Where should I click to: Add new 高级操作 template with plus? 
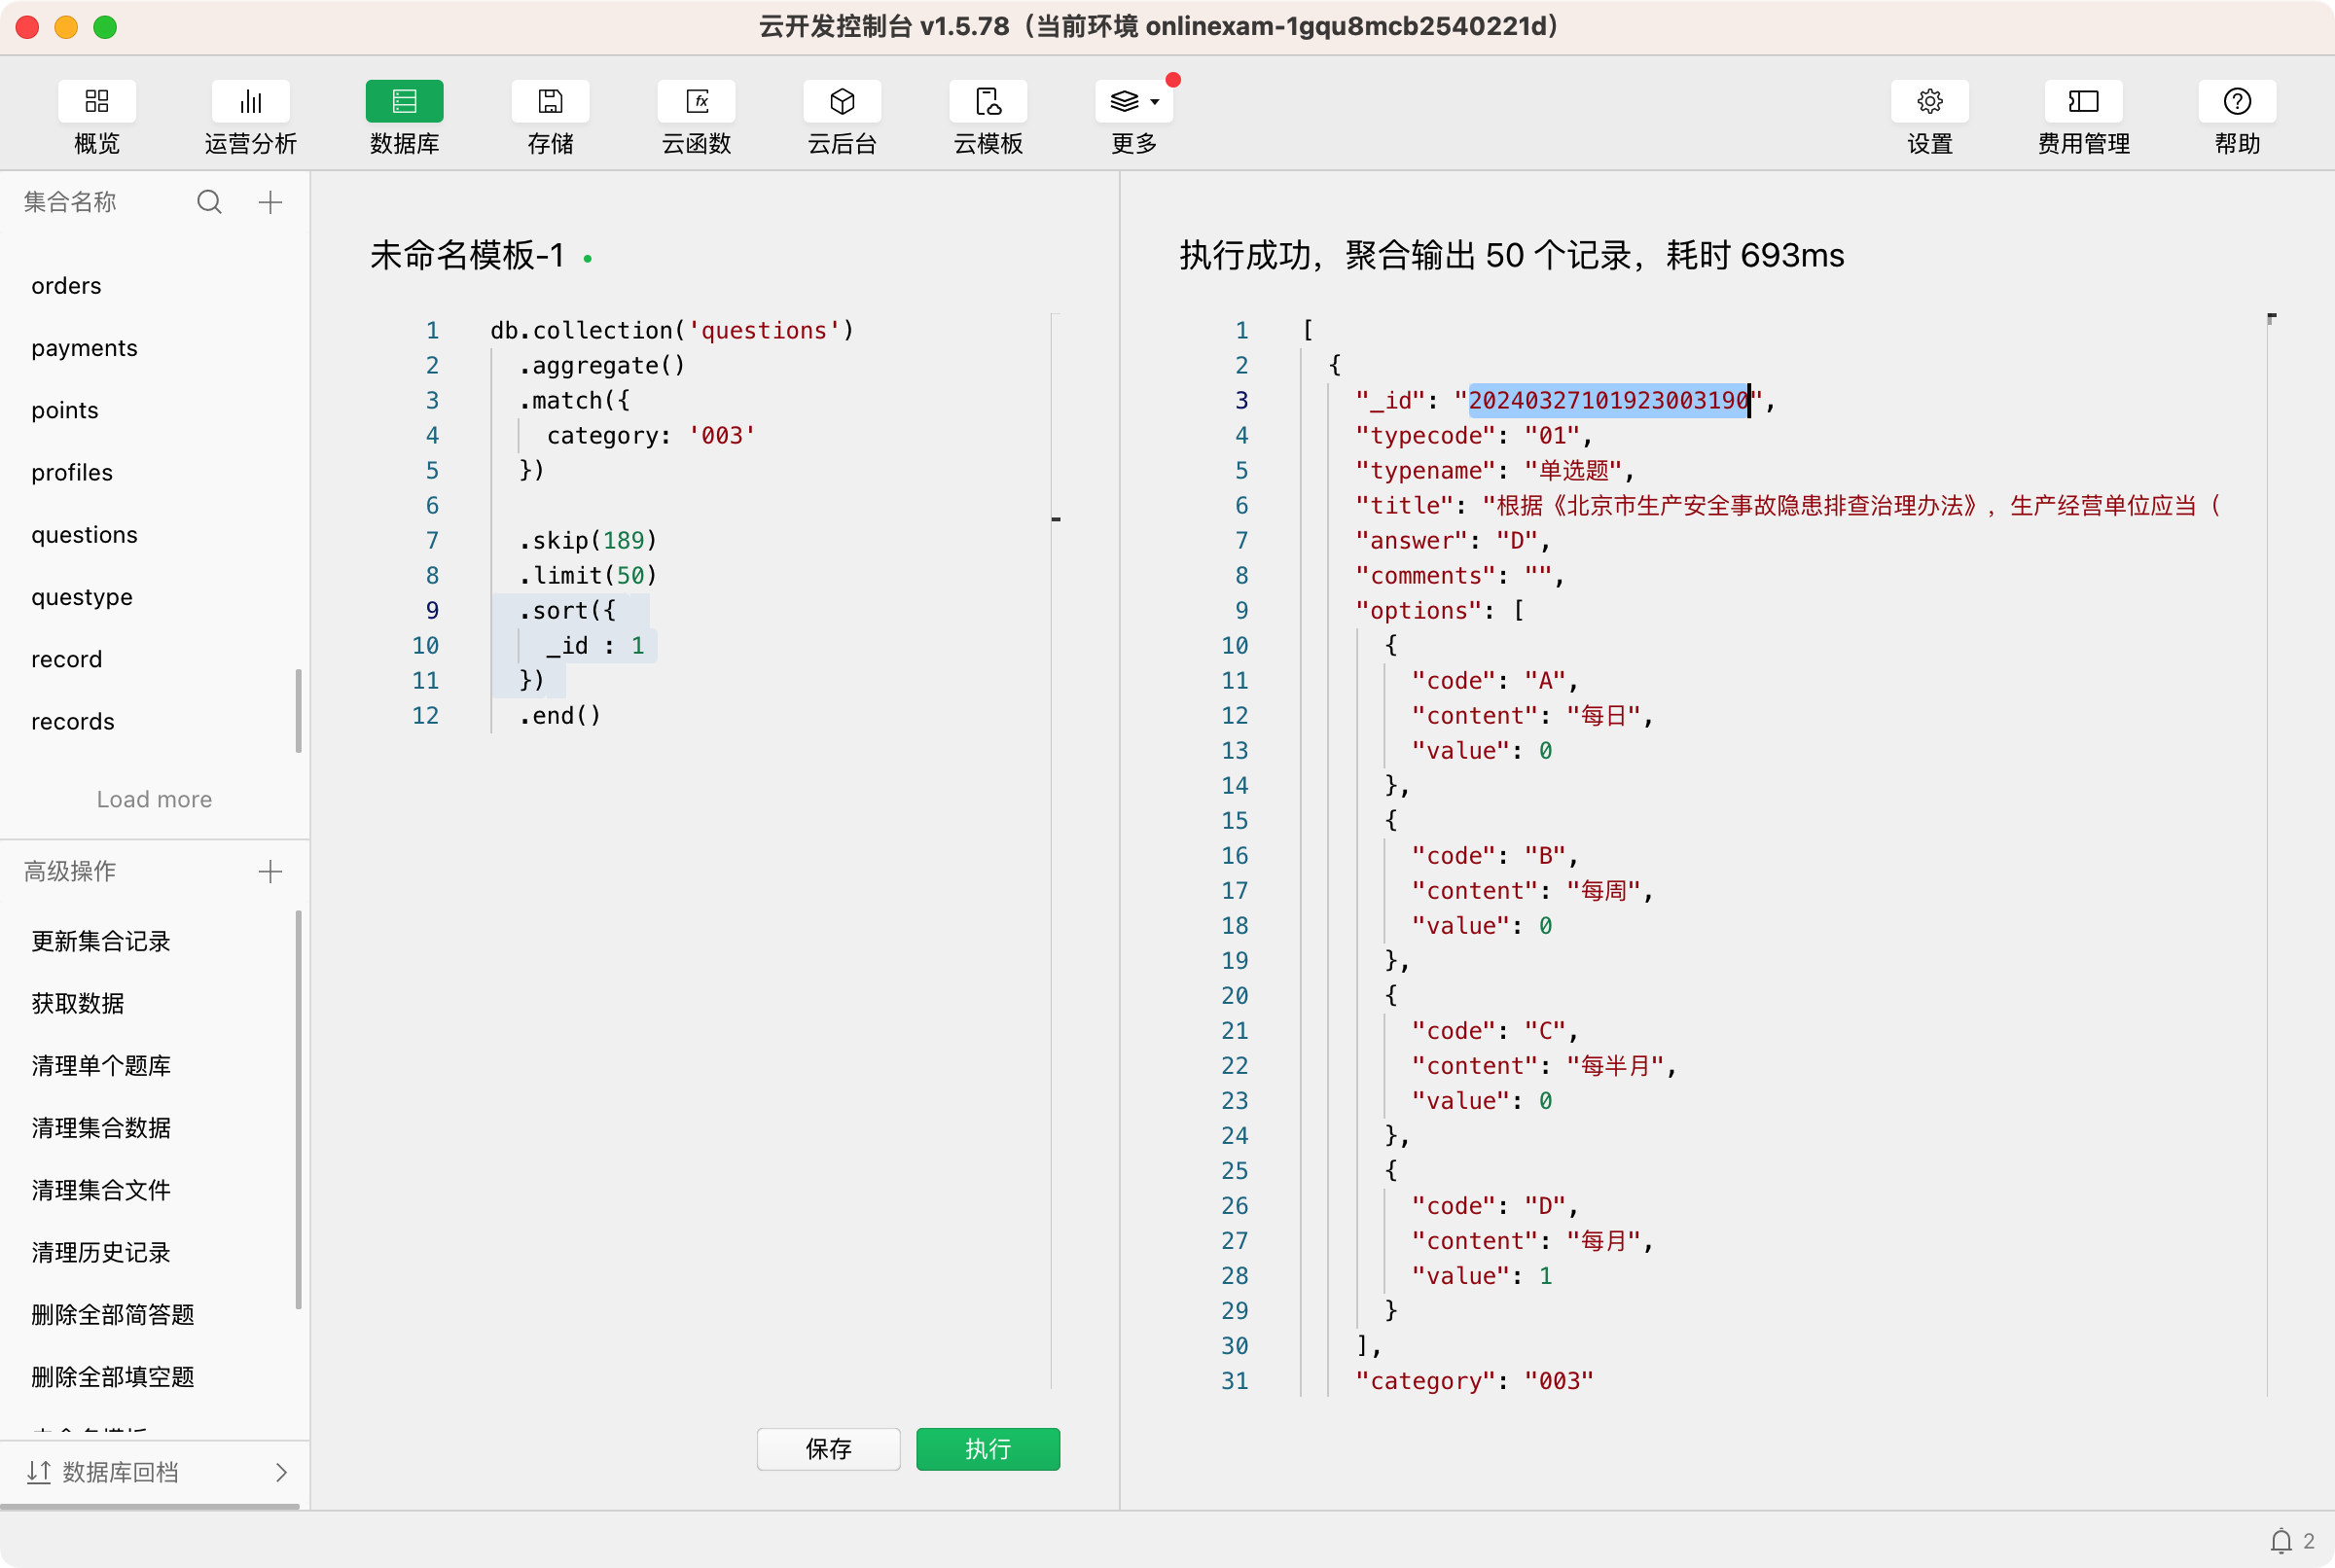tap(270, 872)
